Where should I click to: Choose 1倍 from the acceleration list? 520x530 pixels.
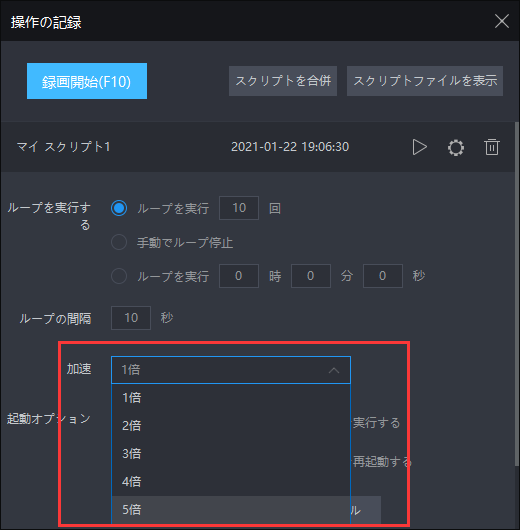[231, 398]
